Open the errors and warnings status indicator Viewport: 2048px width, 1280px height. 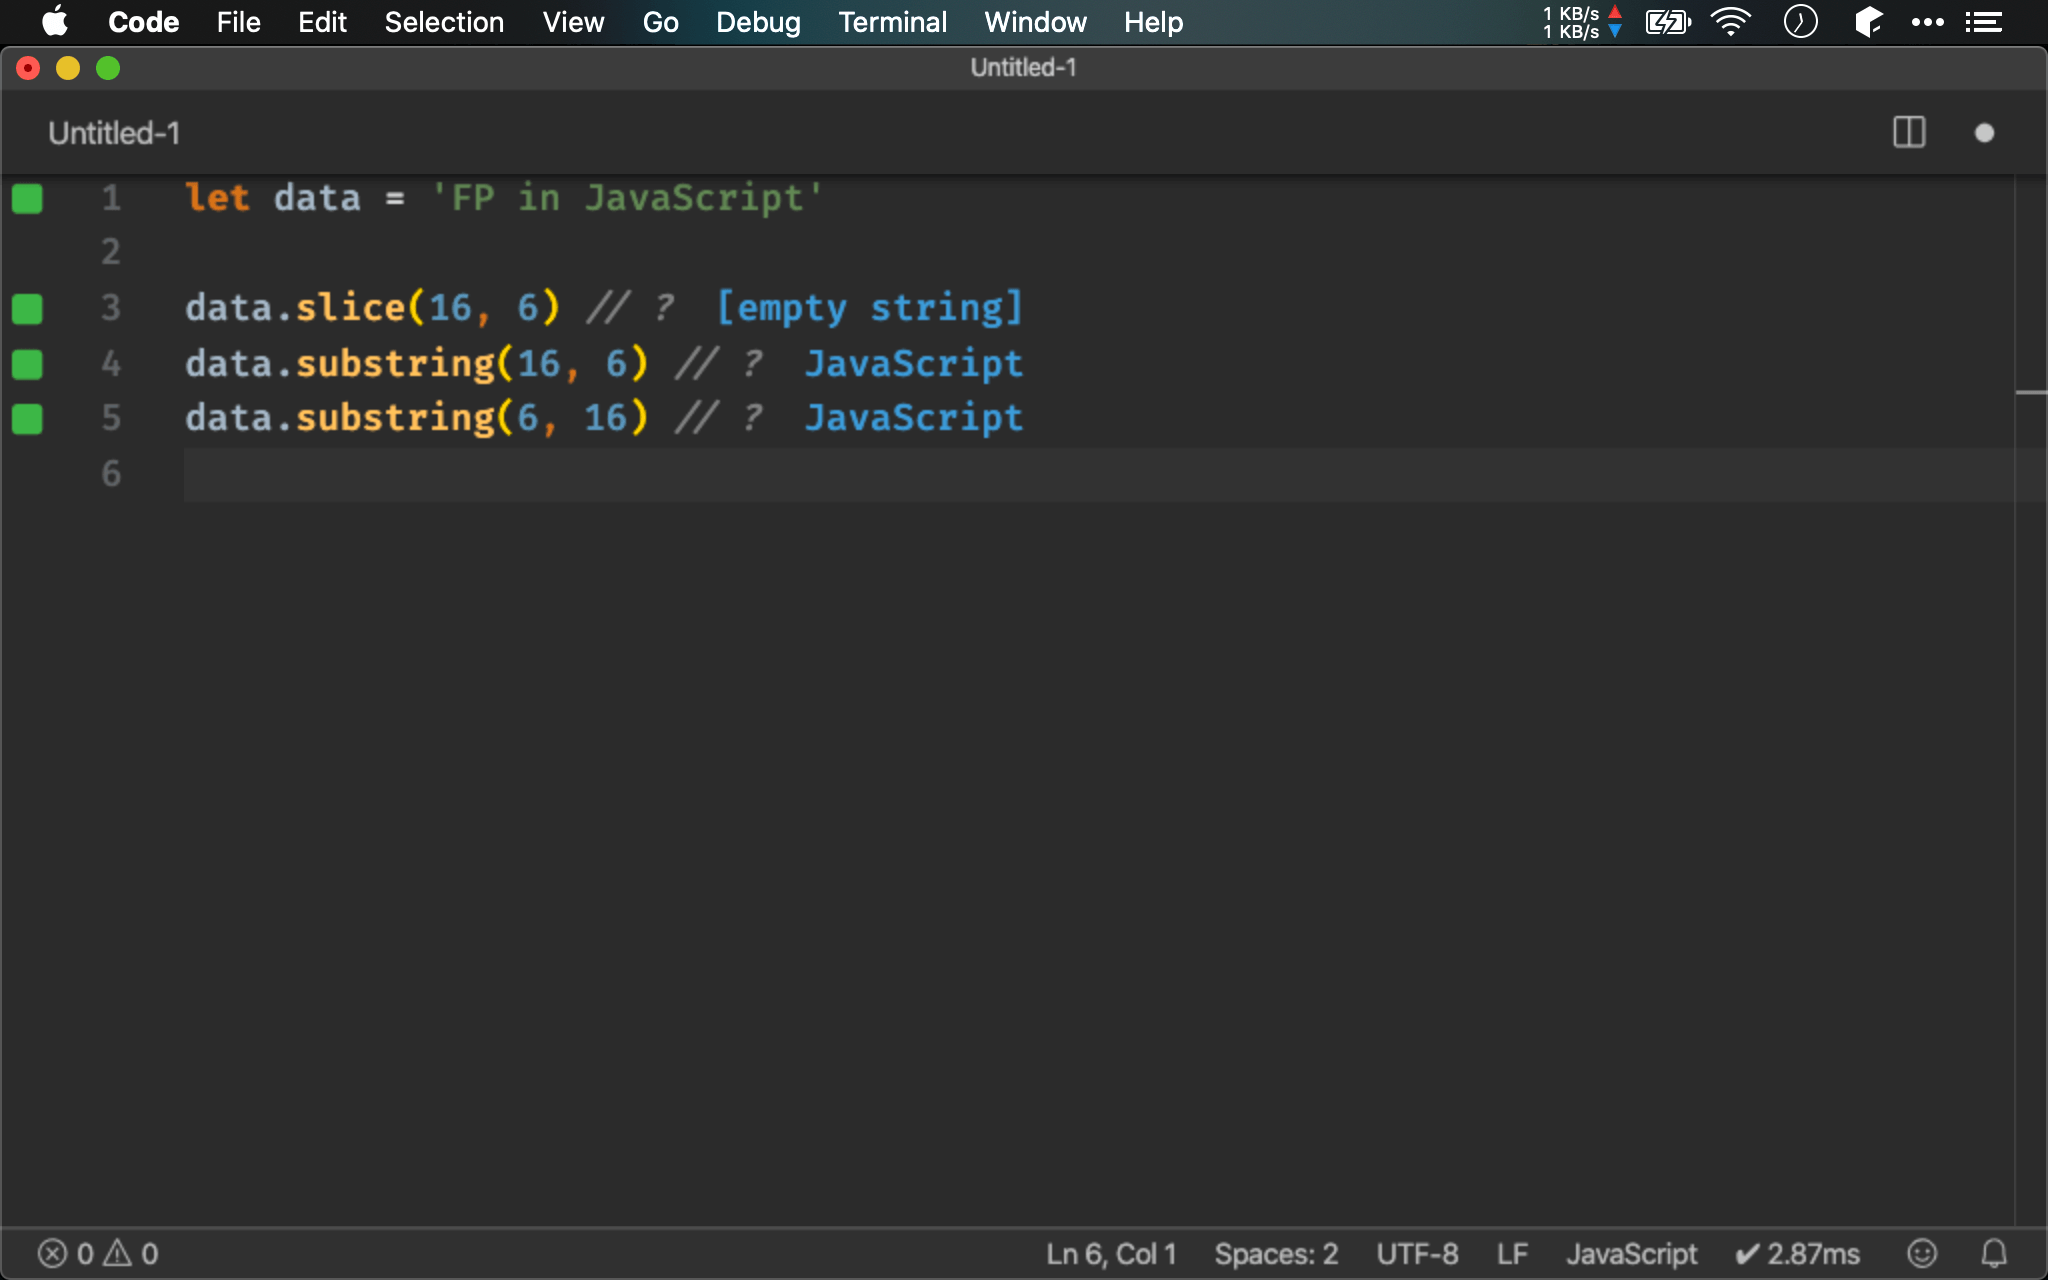pyautogui.click(x=98, y=1253)
